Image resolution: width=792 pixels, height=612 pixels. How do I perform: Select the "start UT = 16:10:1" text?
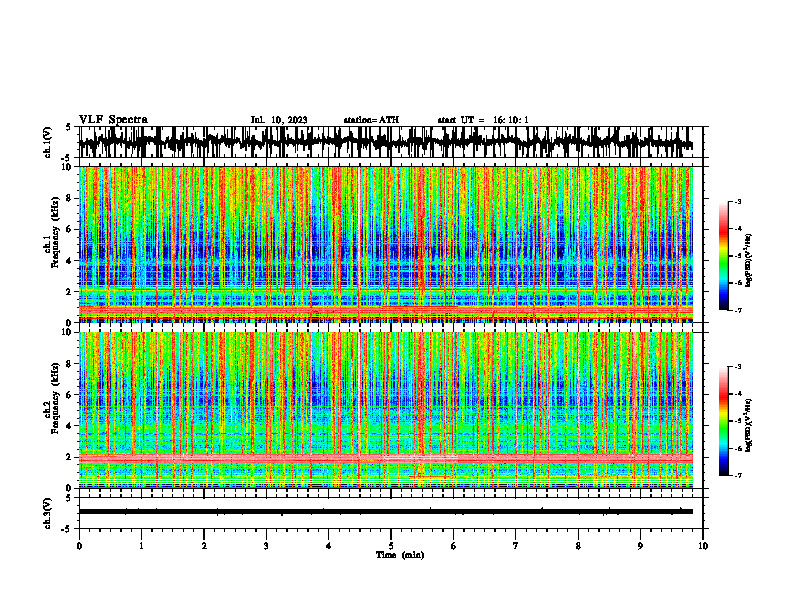tap(483, 120)
